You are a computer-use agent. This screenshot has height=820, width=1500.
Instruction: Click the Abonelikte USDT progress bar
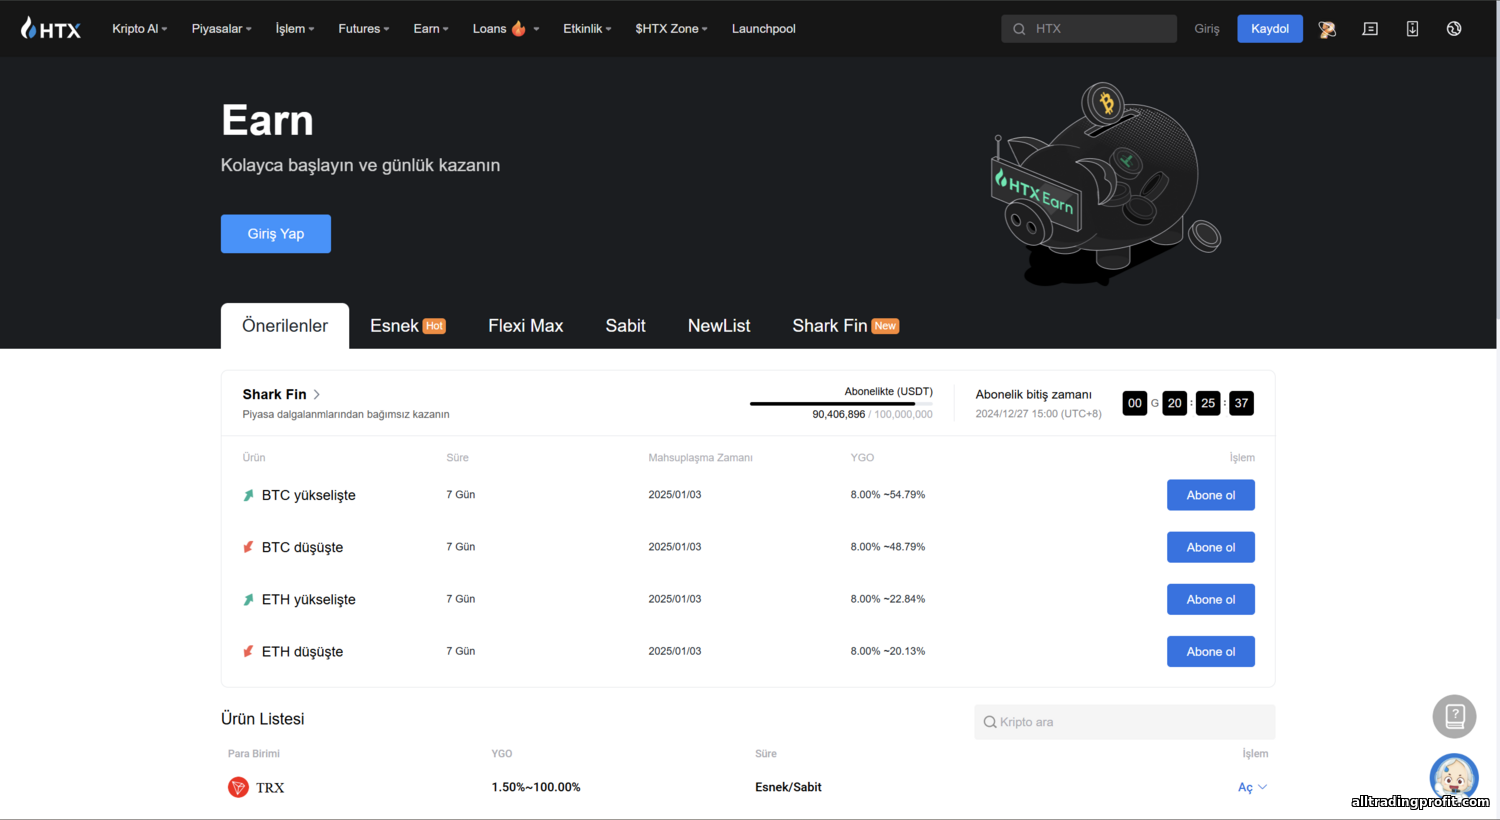point(841,404)
